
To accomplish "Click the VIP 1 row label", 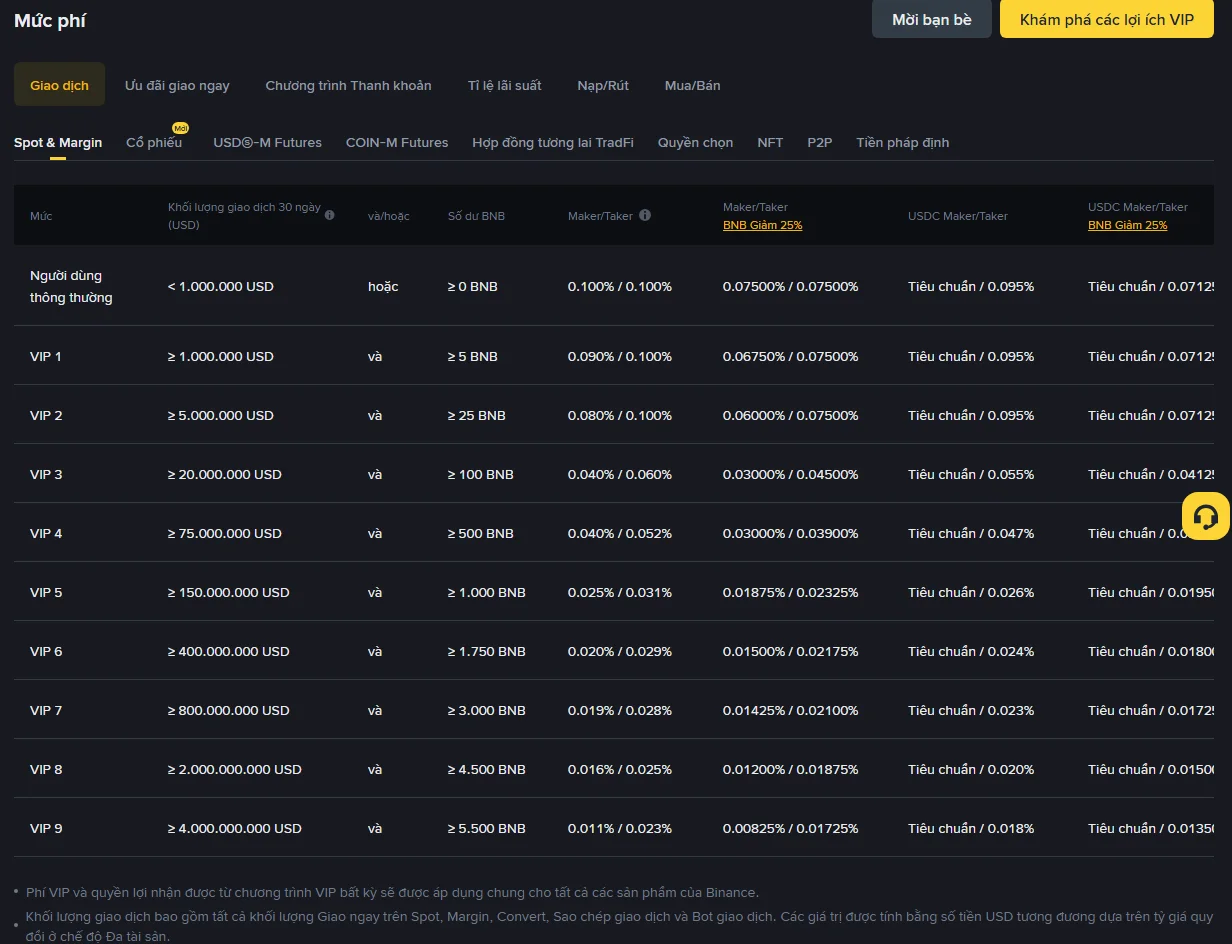I will pyautogui.click(x=46, y=356).
